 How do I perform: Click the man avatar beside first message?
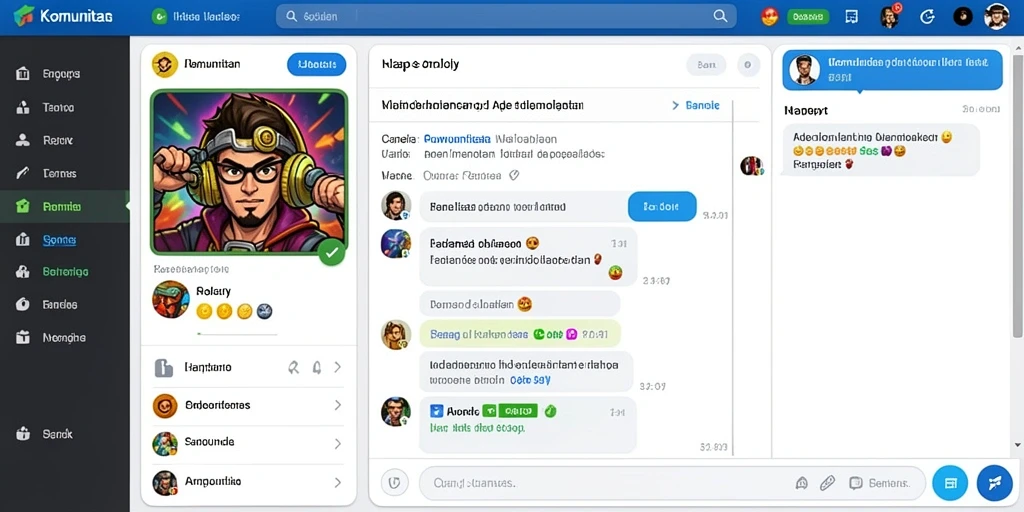coord(396,206)
